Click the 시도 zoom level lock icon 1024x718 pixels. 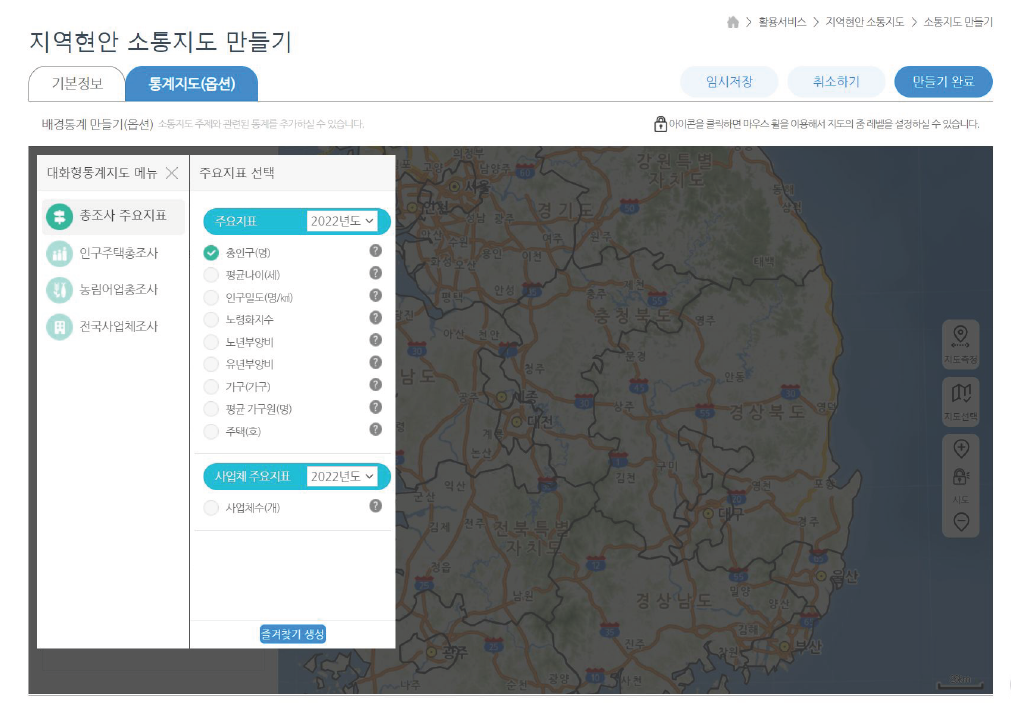pos(960,478)
